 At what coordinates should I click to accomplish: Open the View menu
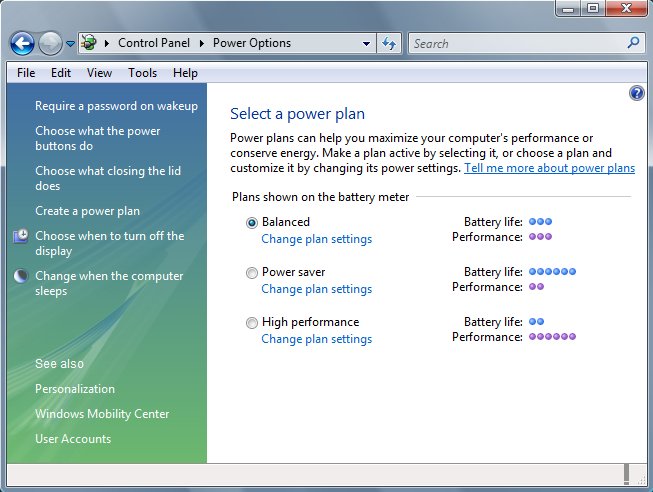click(x=99, y=73)
